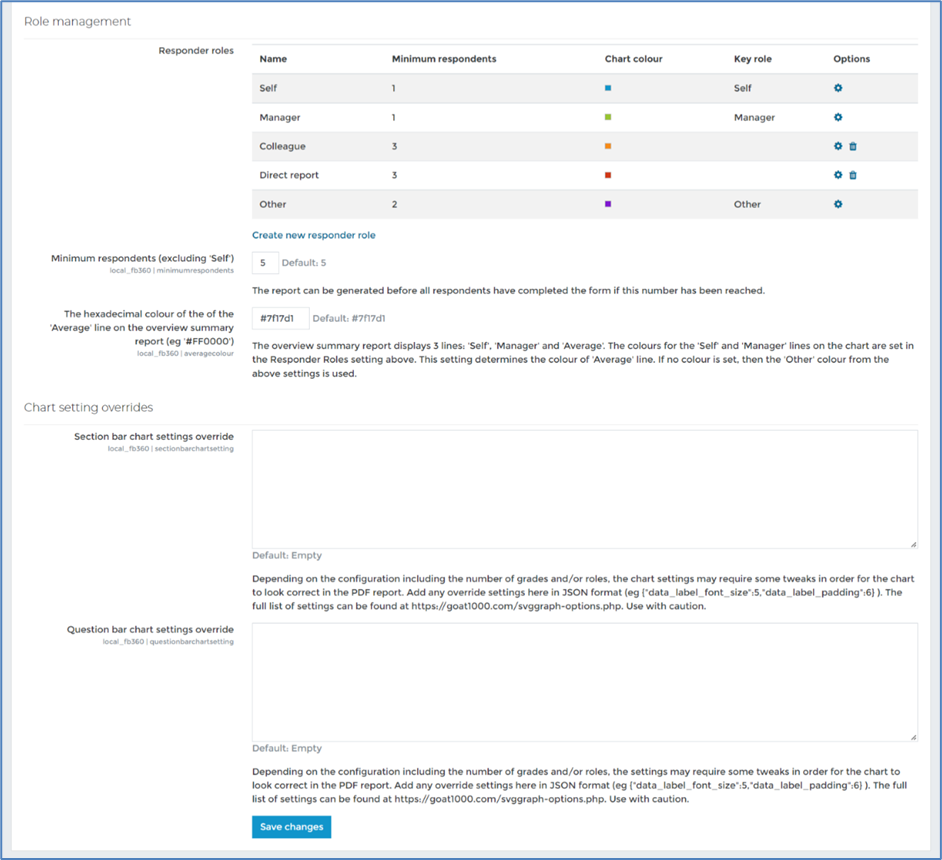The width and height of the screenshot is (942, 860).
Task: Select the Self name cell
Action: point(268,88)
